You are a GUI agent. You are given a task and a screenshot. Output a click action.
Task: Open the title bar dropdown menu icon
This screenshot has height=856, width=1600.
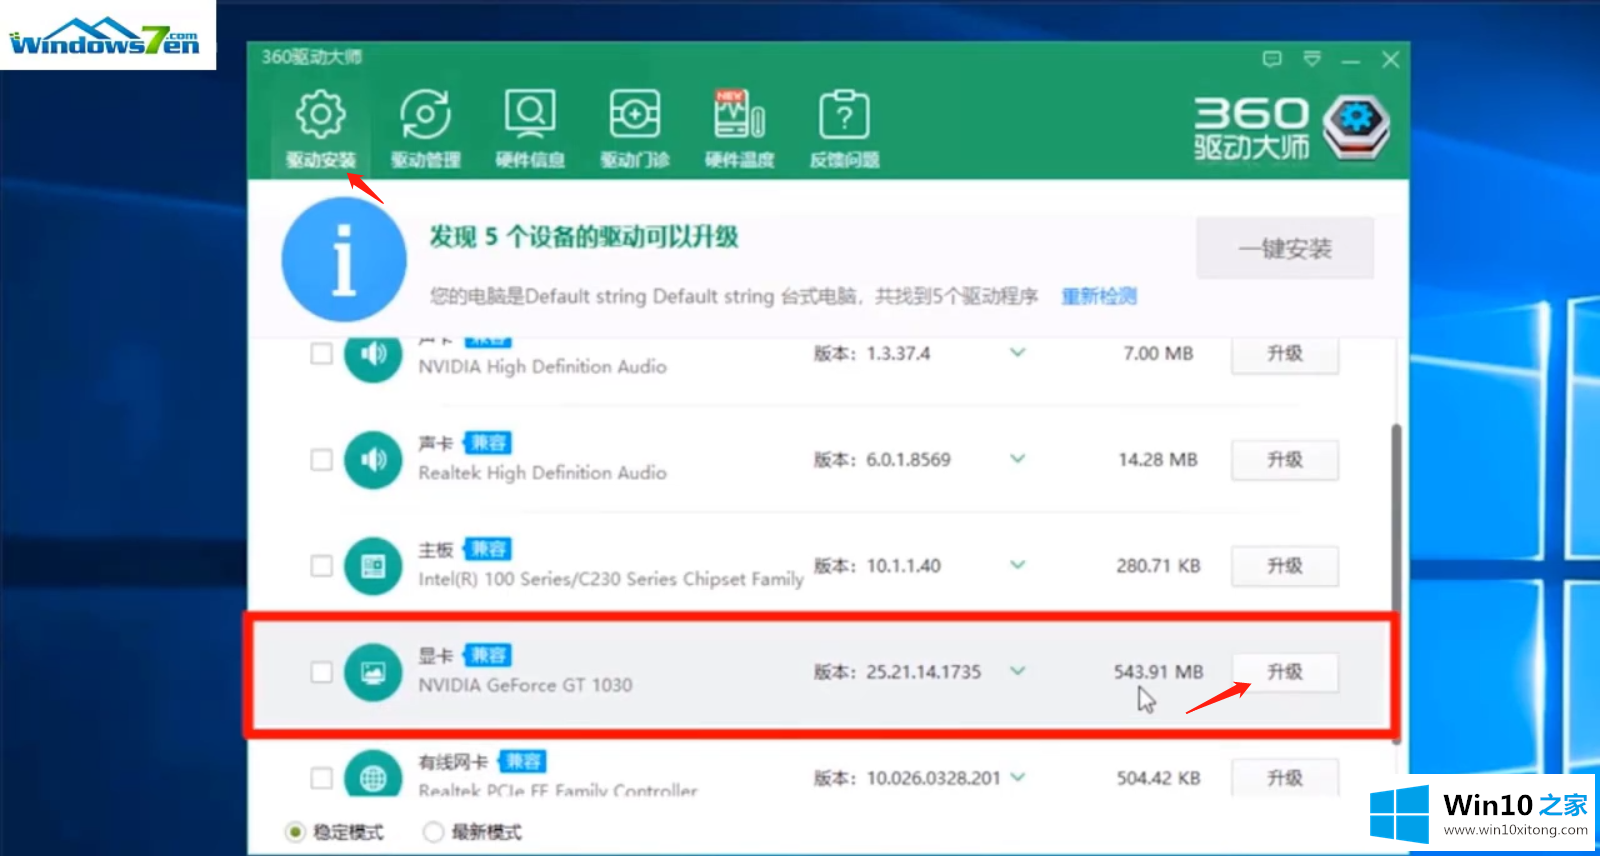click(x=1312, y=59)
